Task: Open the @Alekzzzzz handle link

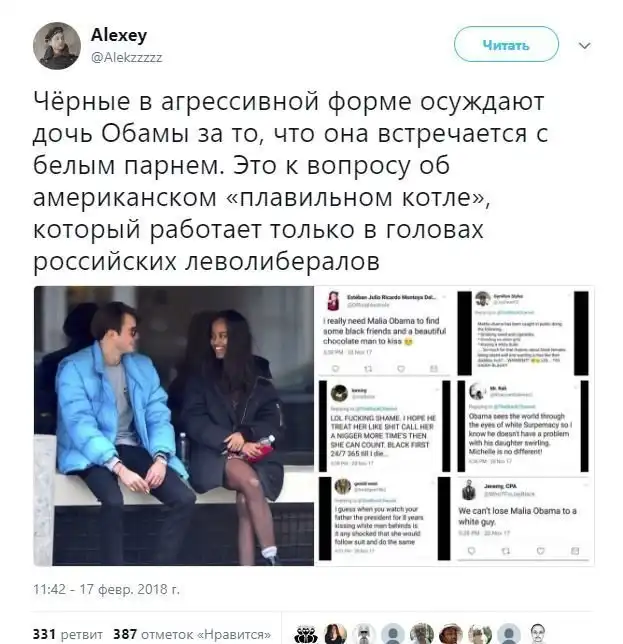Action: pyautogui.click(x=126, y=58)
